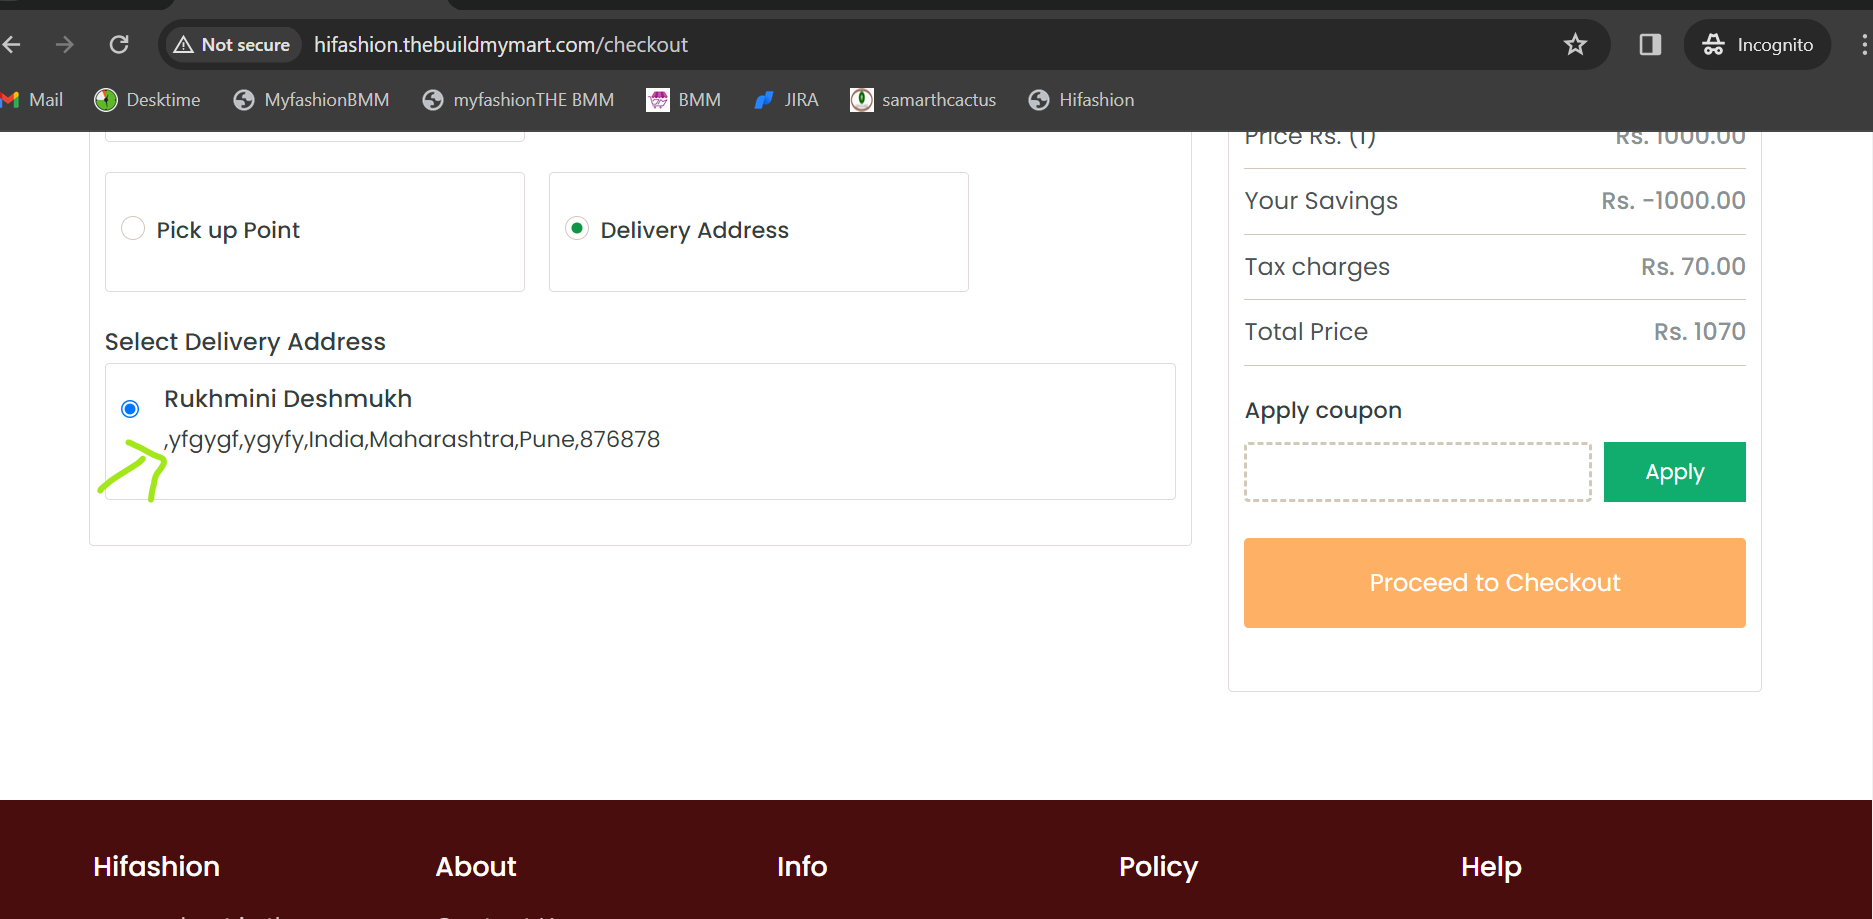
Task: Open the samarthcactus bookmark
Action: tap(923, 100)
